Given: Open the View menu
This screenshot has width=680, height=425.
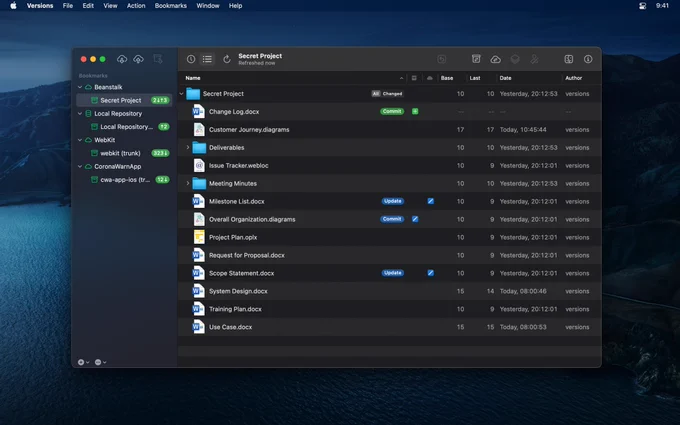Looking at the screenshot, I should pyautogui.click(x=110, y=6).
